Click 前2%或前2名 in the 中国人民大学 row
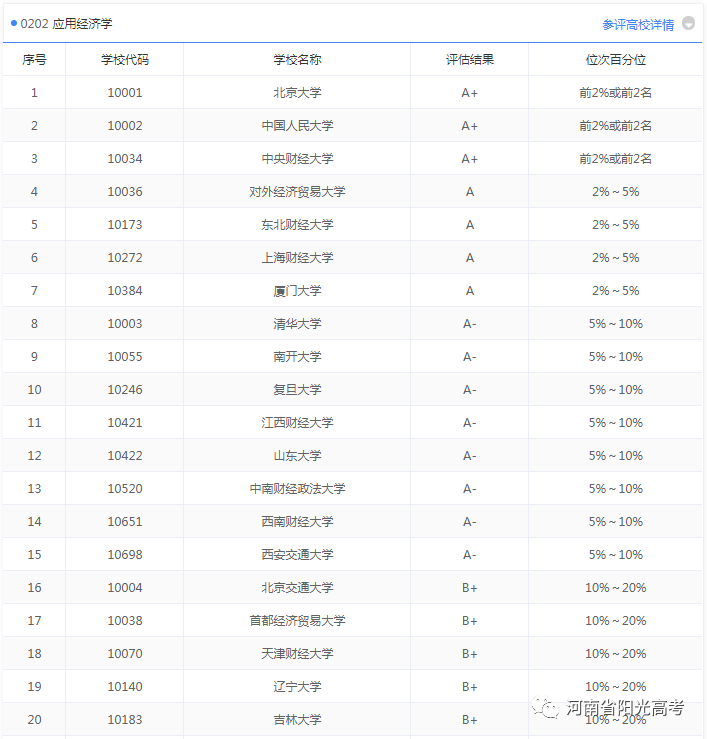Viewport: 707px width, 739px height. tap(616, 126)
